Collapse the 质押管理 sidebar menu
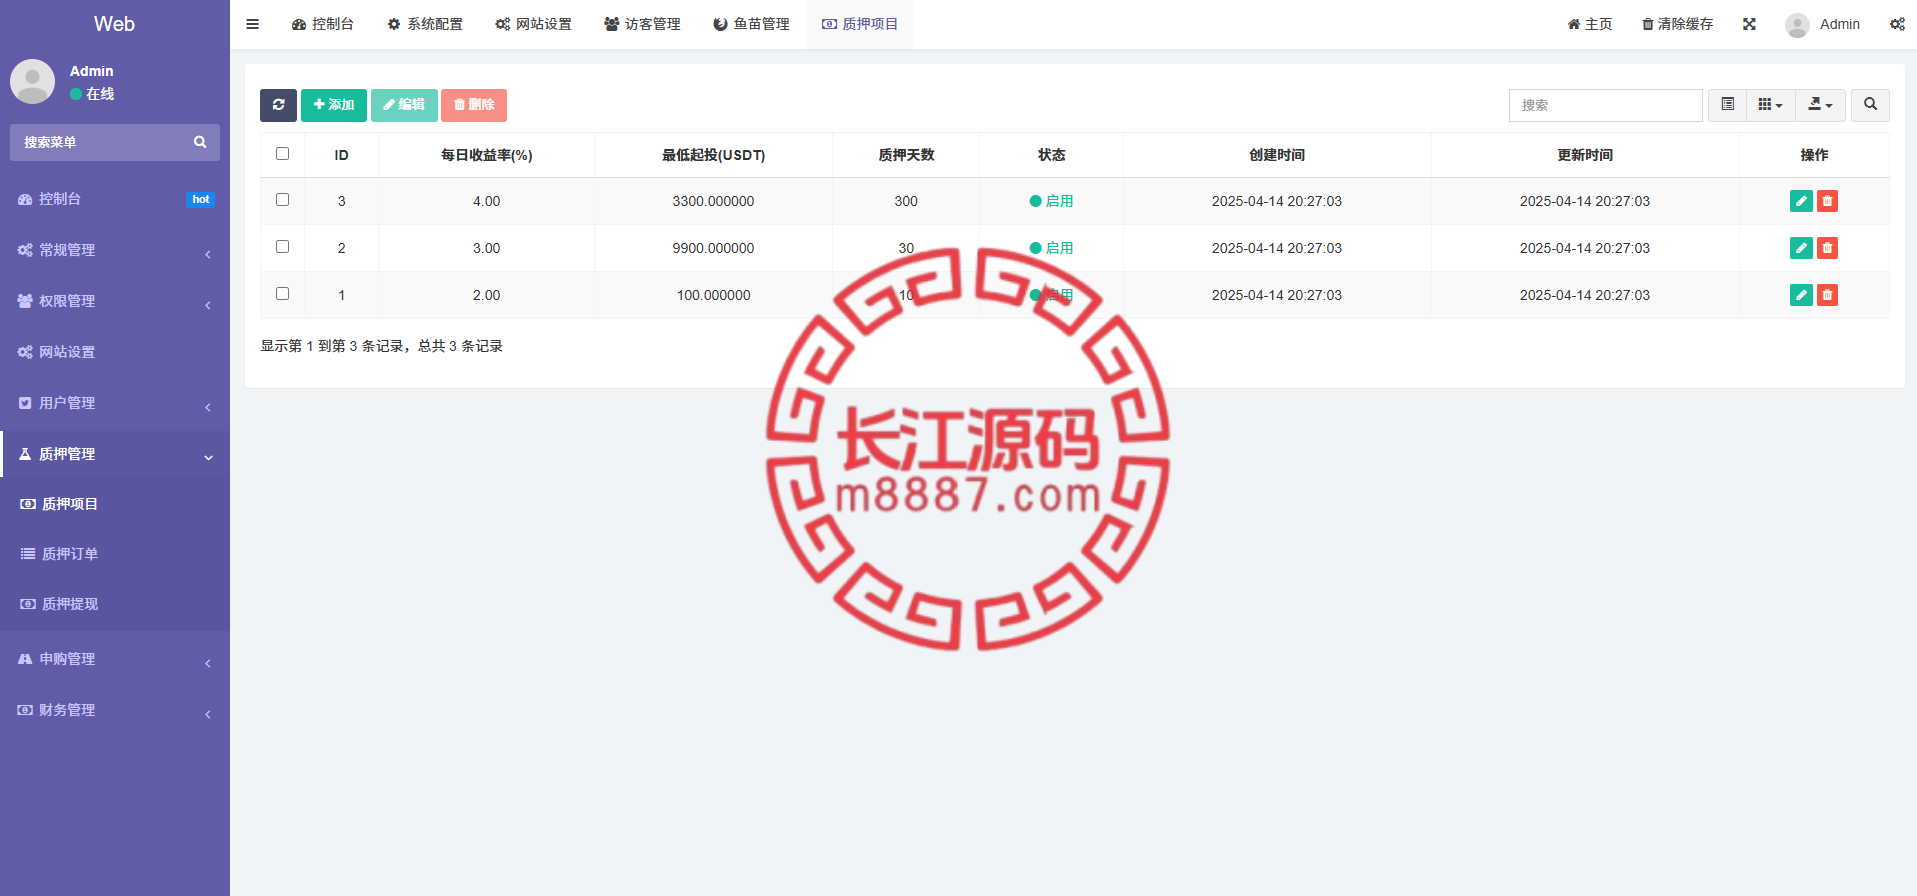This screenshot has height=896, width=1917. [115, 454]
